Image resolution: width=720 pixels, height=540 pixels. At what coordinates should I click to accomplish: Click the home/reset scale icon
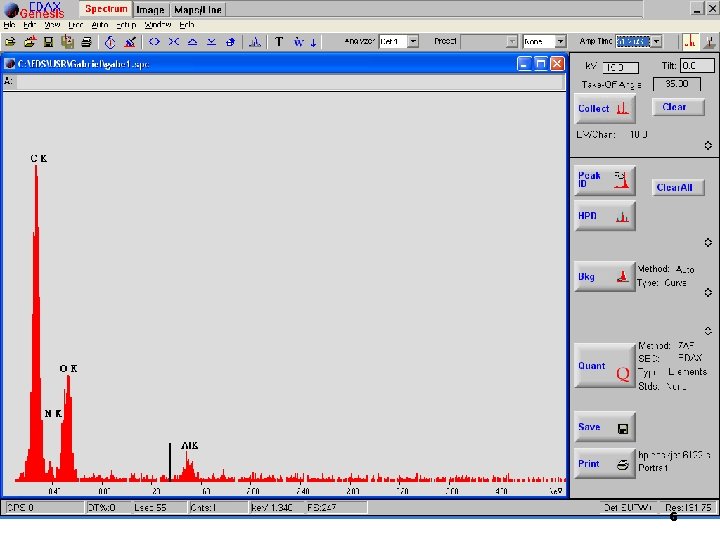pyautogui.click(x=231, y=42)
